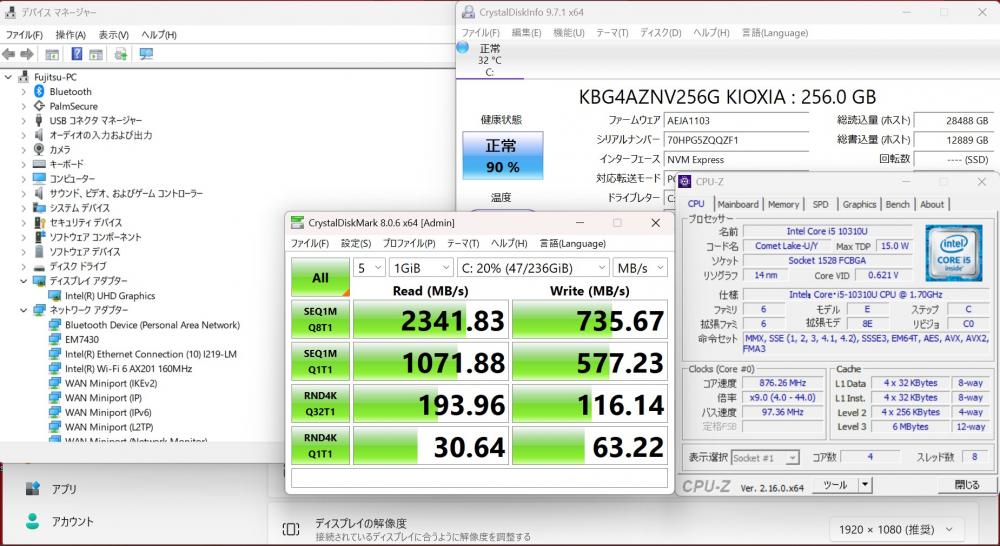Screen dimensions: 1000x546
Task: Switch to the Mainboard tab in CPU-Z
Action: [738, 204]
